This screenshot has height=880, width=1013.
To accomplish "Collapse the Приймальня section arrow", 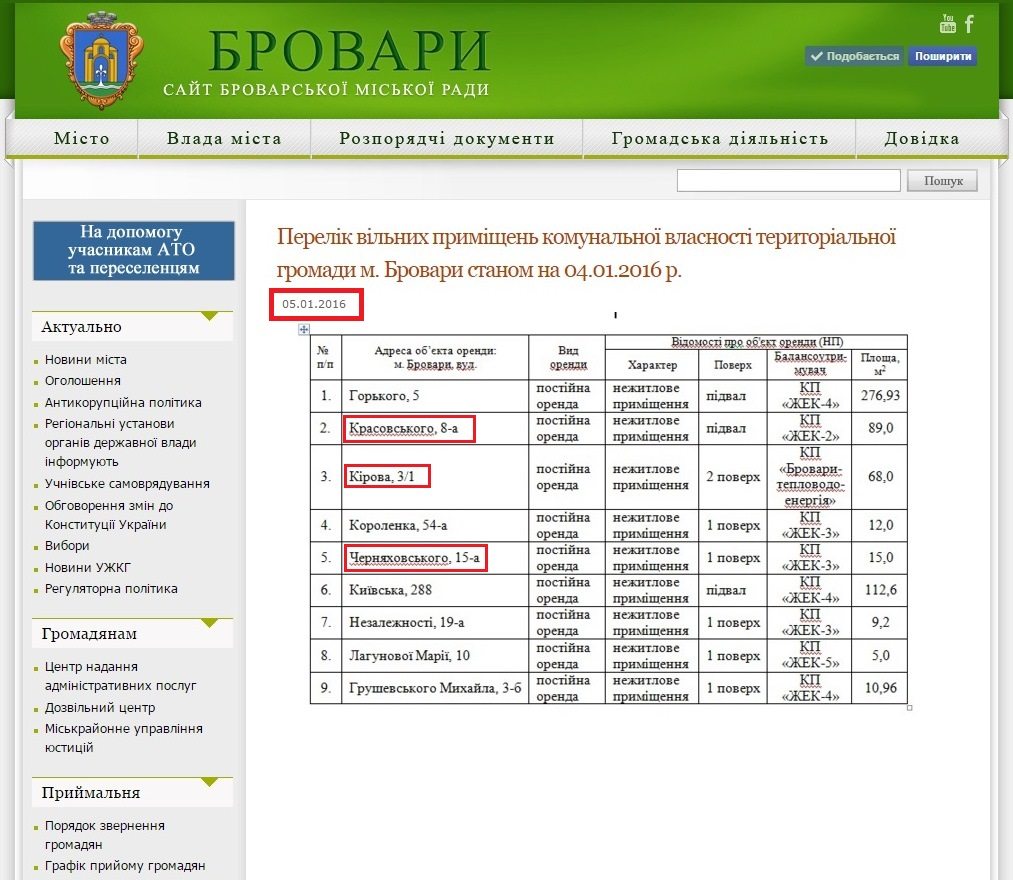I will [x=209, y=782].
